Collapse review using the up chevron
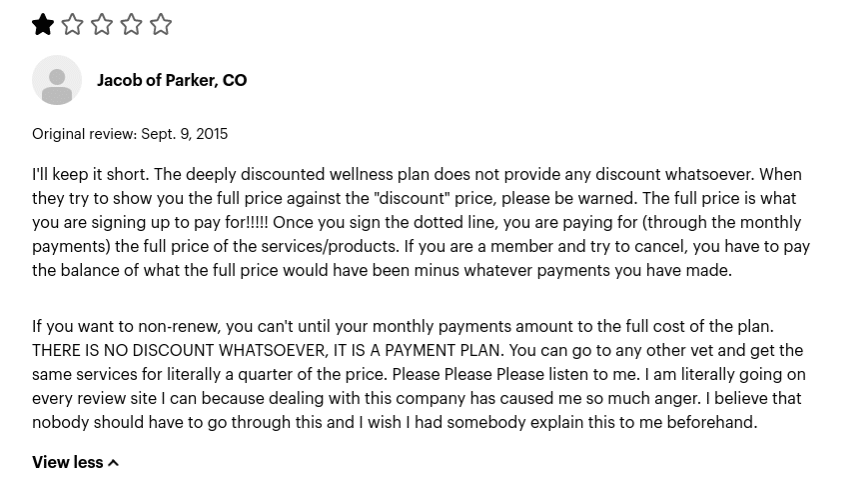 [113, 463]
